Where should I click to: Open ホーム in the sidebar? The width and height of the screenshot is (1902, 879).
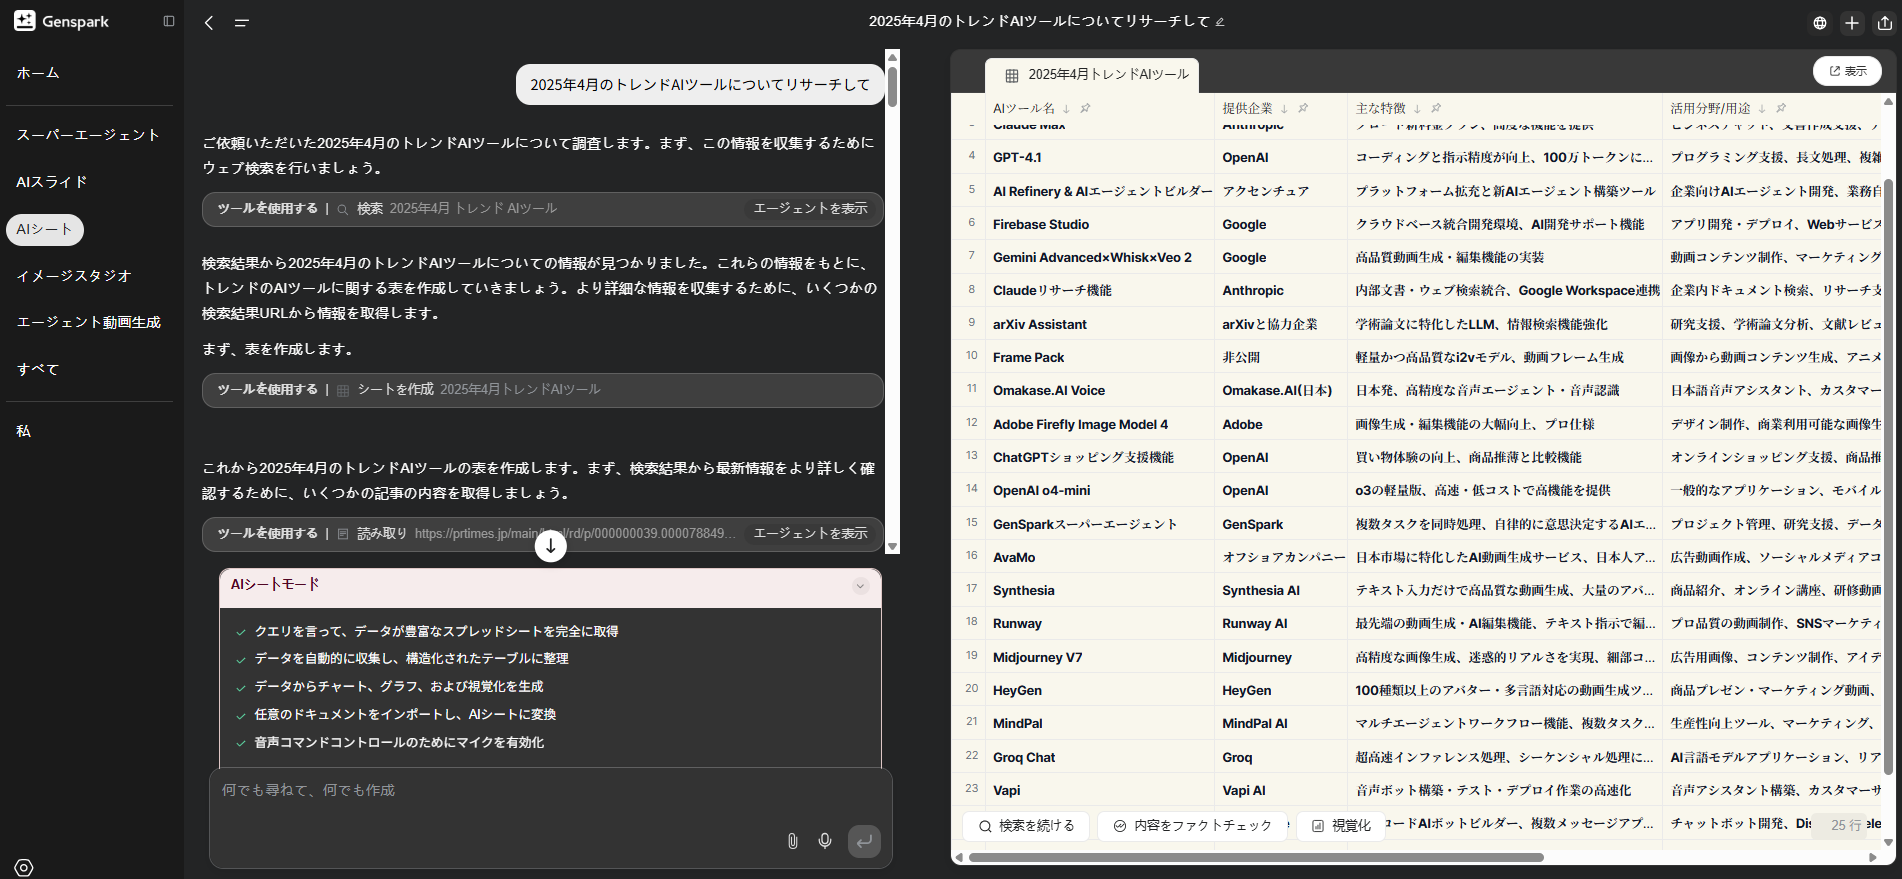coord(38,73)
